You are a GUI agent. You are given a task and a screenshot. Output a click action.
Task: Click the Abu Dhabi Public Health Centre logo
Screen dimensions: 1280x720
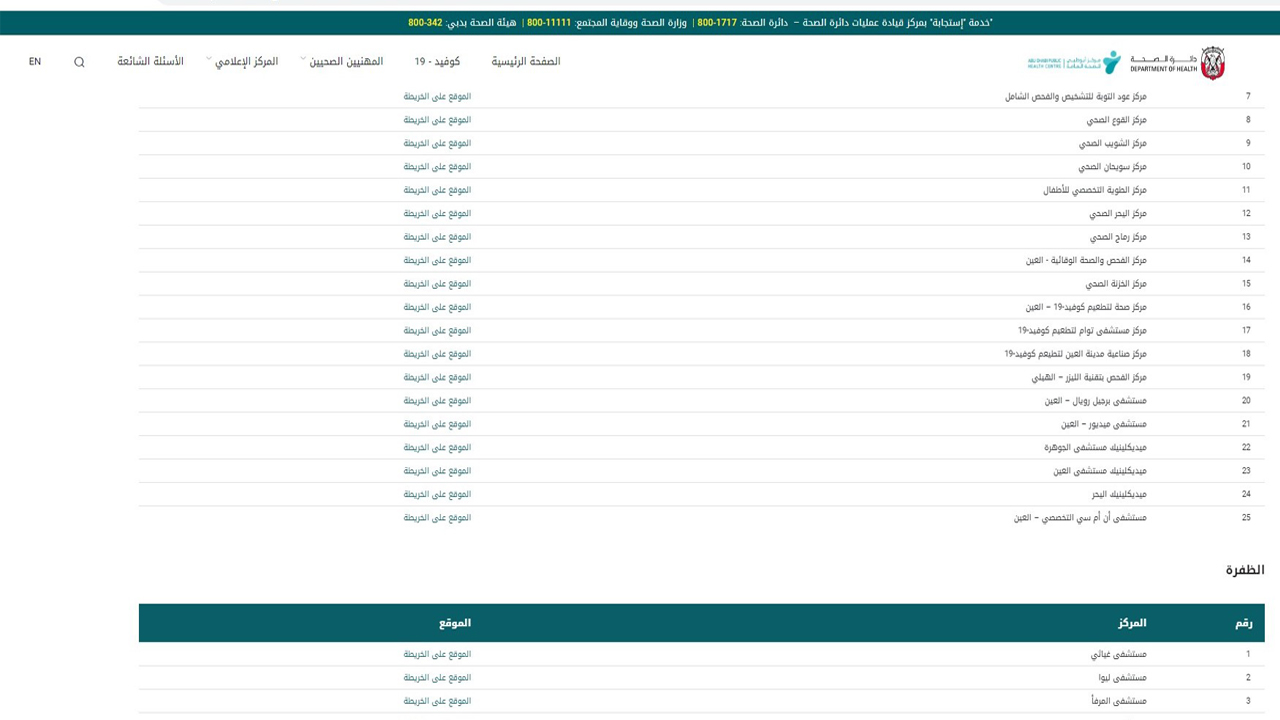point(1074,62)
